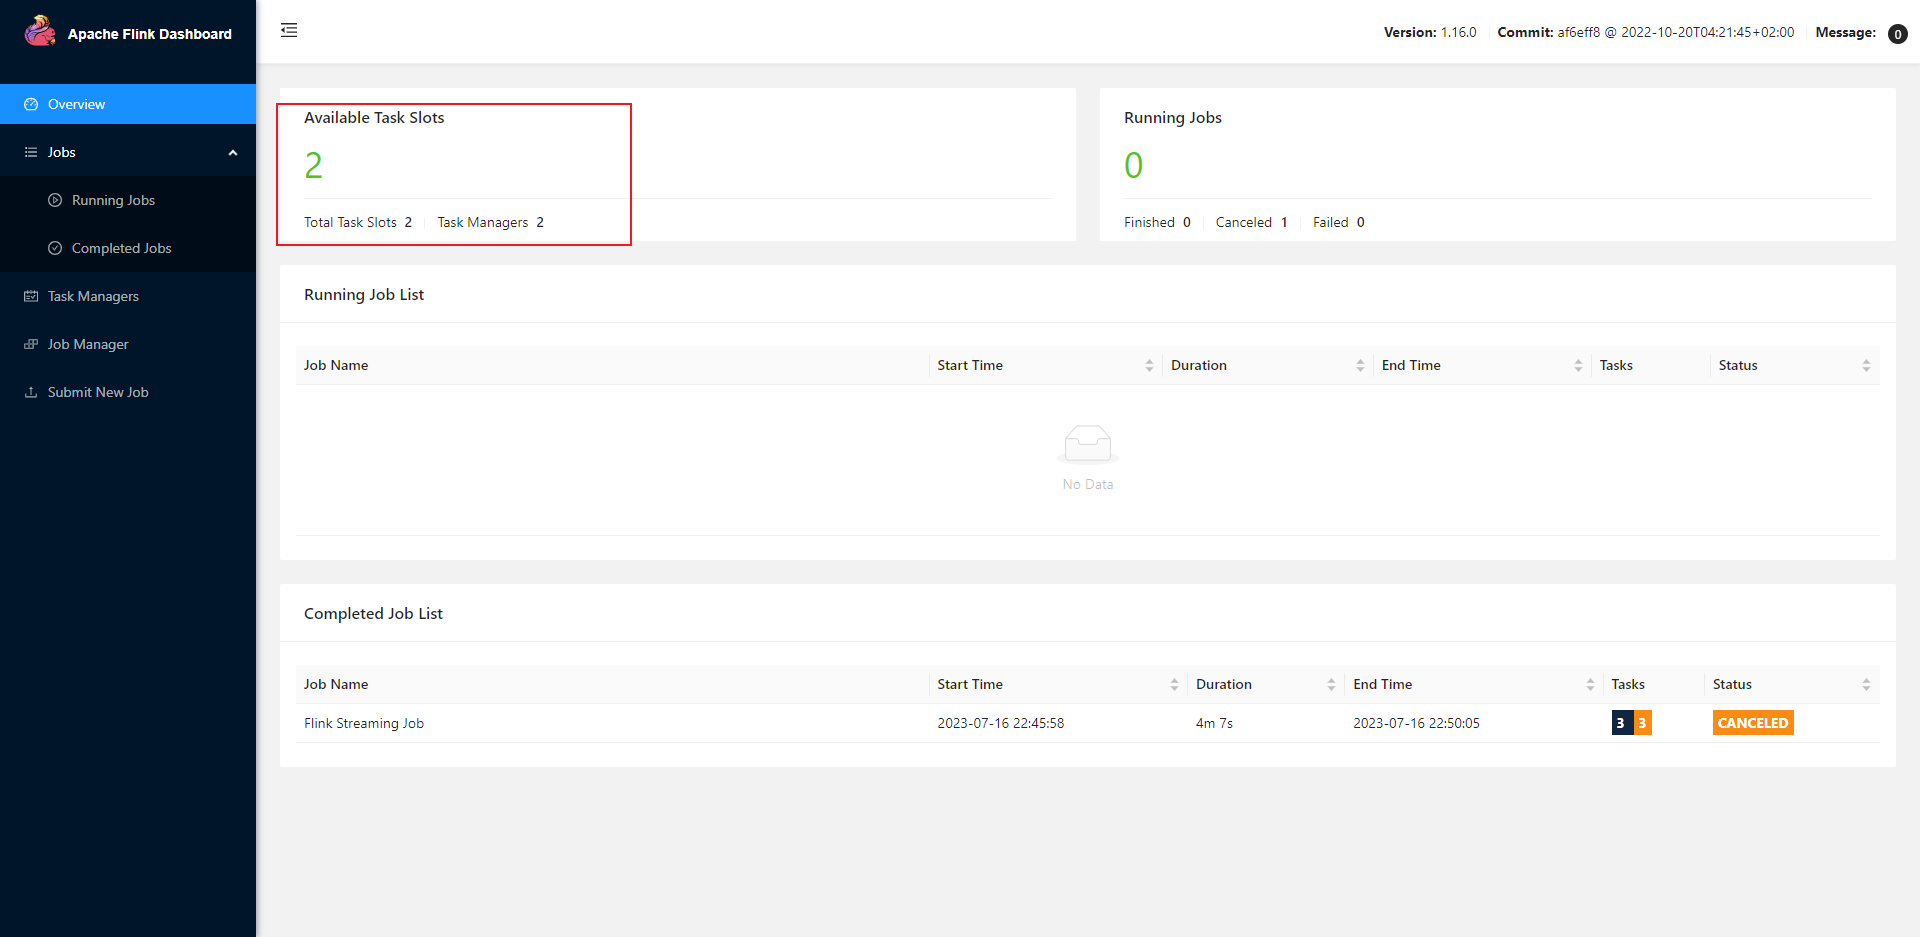1920x937 pixels.
Task: Click the Failed 0 statistic
Action: [1339, 222]
